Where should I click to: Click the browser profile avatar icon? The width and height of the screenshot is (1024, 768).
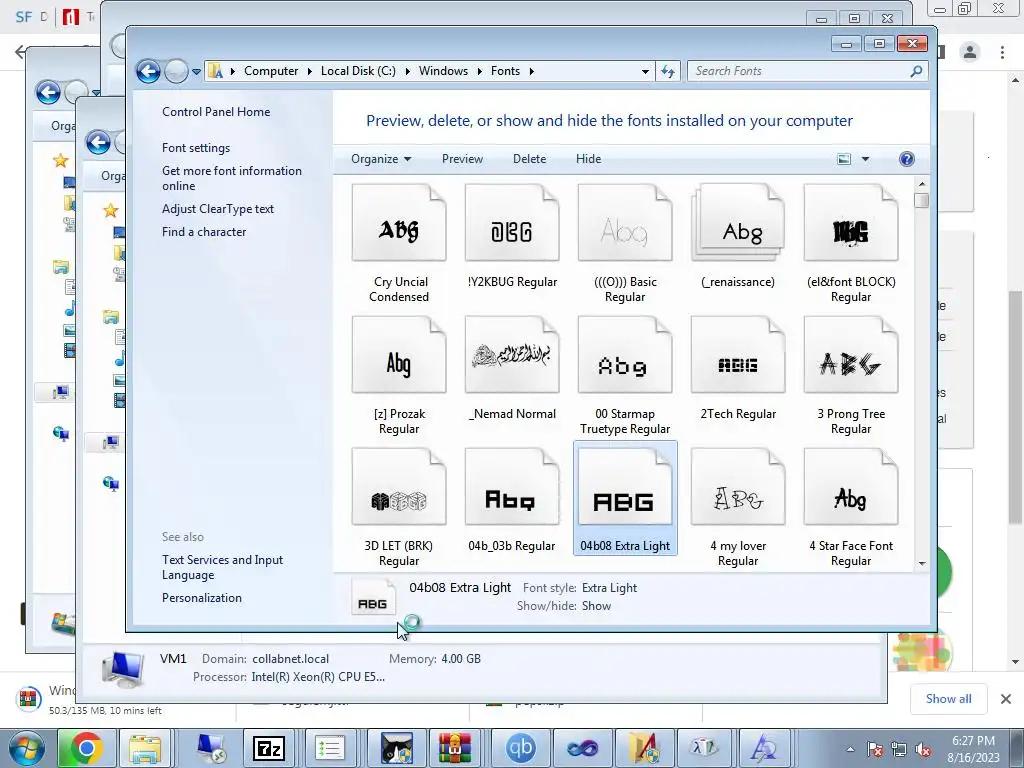point(970,52)
